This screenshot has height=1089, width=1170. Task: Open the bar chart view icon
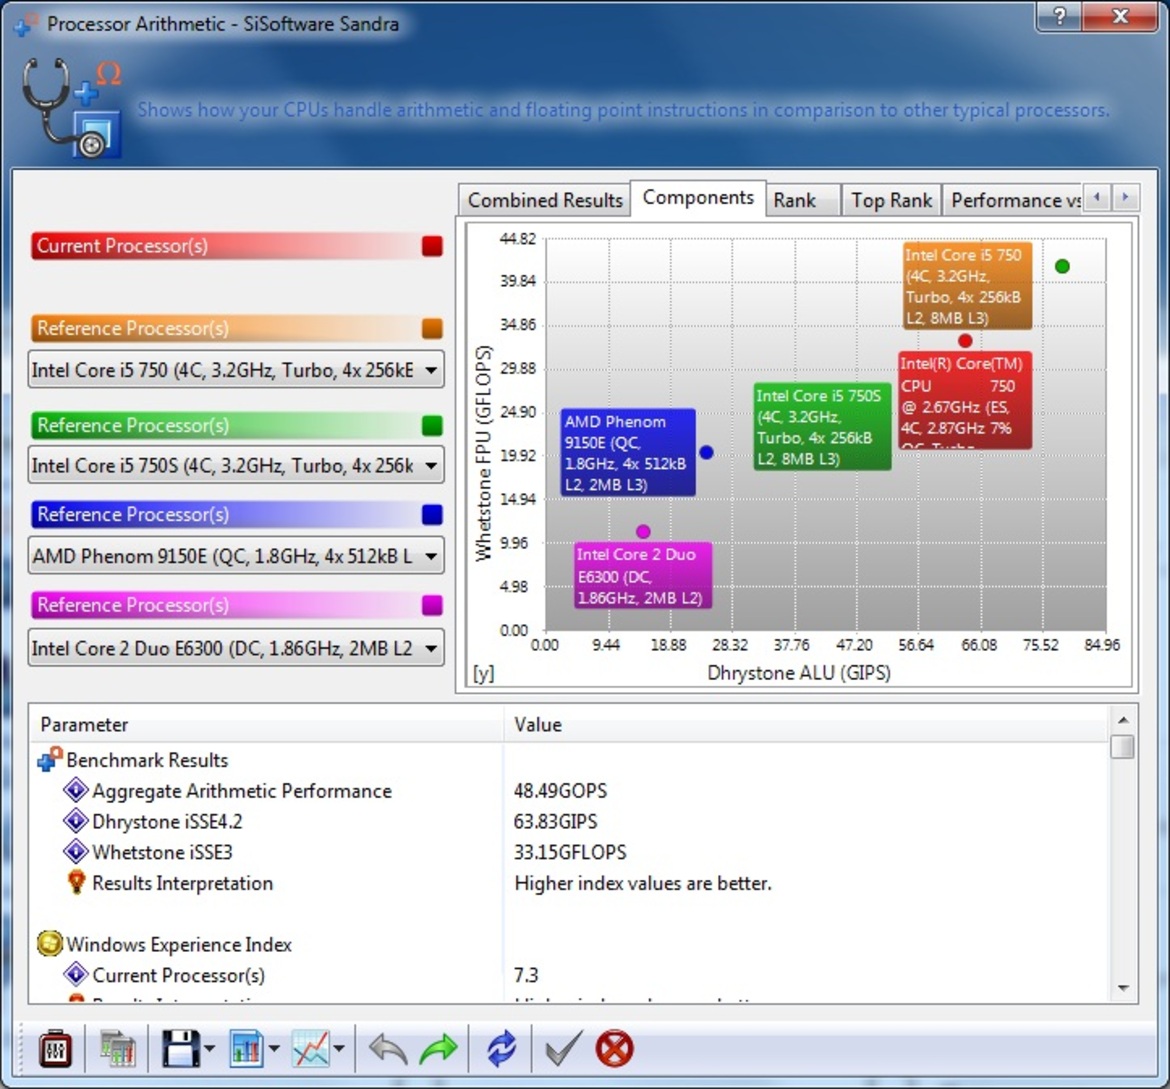tap(246, 1049)
